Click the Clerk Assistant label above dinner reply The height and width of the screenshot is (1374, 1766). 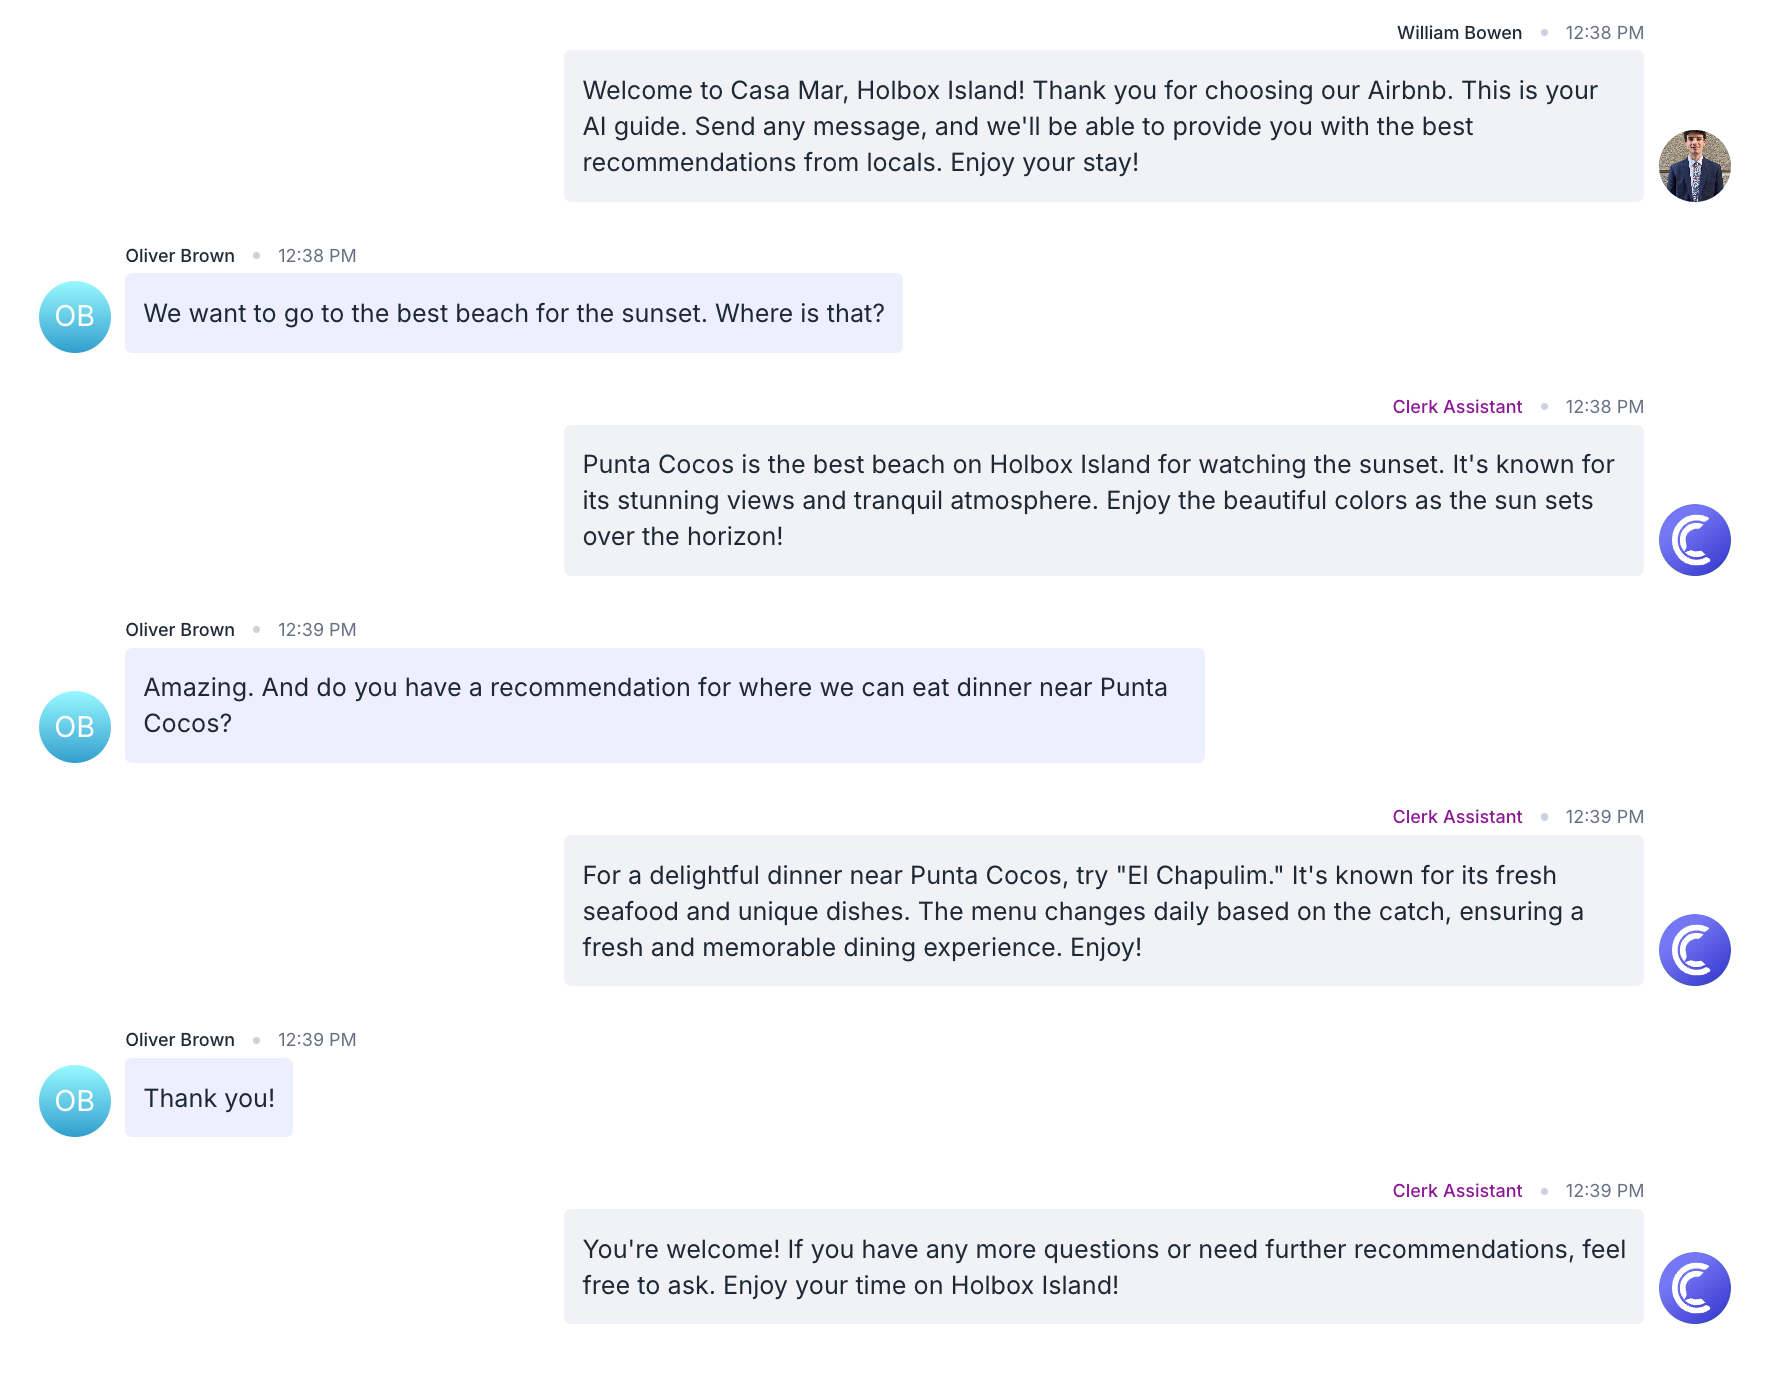coord(1457,817)
